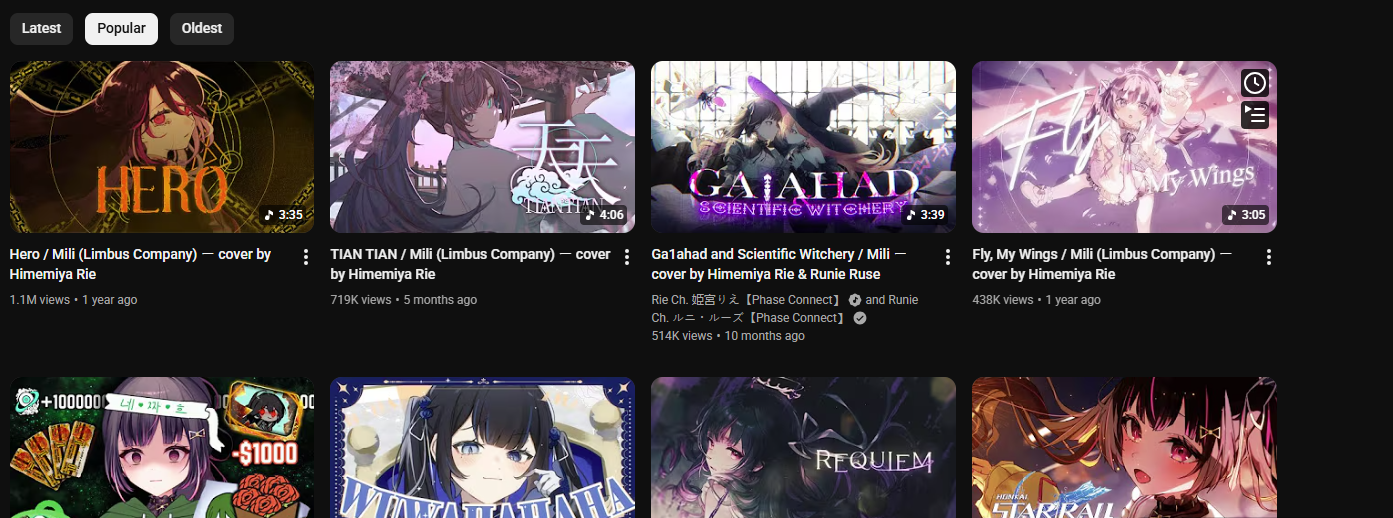Open Ga1ahad and Scientific Witchery title link
The height and width of the screenshot is (518, 1393).
click(x=779, y=264)
